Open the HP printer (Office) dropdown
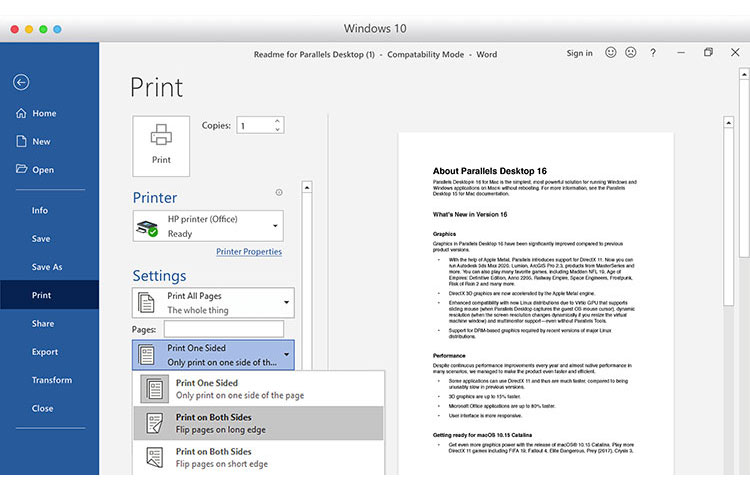This screenshot has width=750, height=490. (x=208, y=226)
